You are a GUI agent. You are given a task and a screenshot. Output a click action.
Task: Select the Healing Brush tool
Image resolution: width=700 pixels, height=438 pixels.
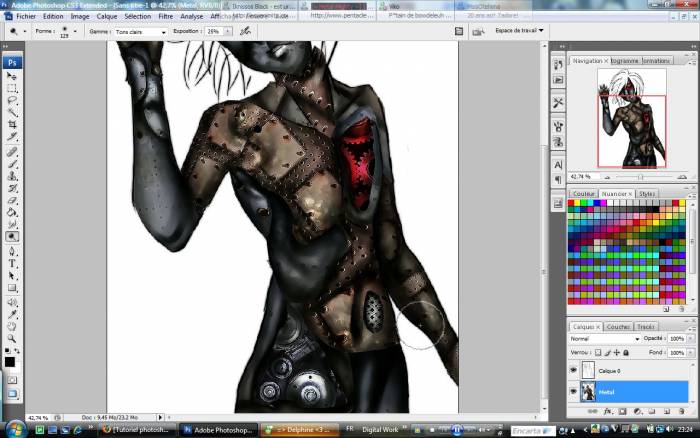coord(12,152)
